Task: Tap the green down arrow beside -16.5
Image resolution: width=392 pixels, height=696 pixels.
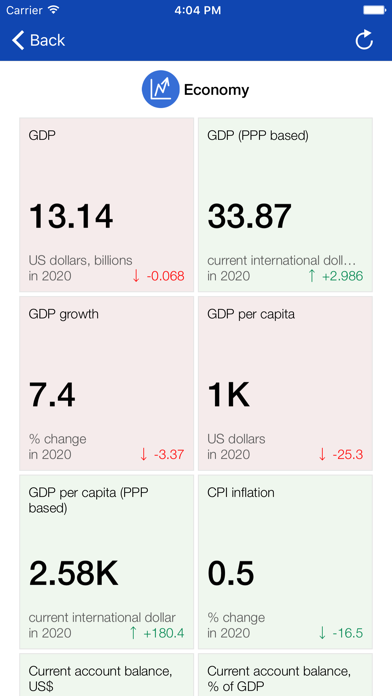Action: (322, 633)
